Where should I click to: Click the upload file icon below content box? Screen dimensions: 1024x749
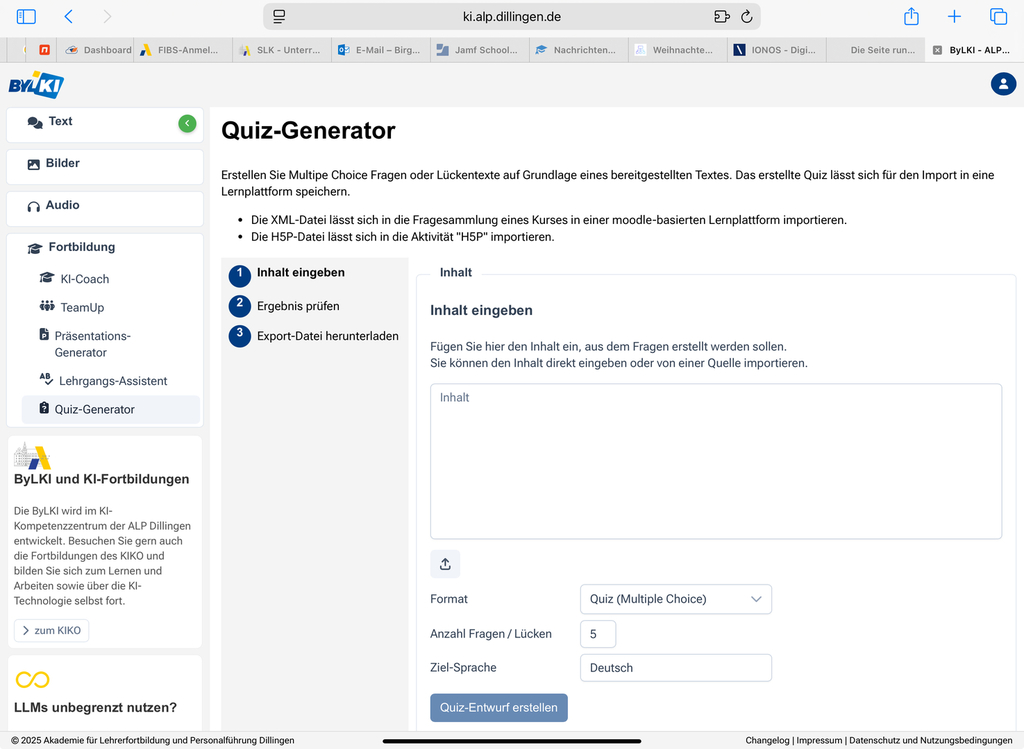point(445,564)
